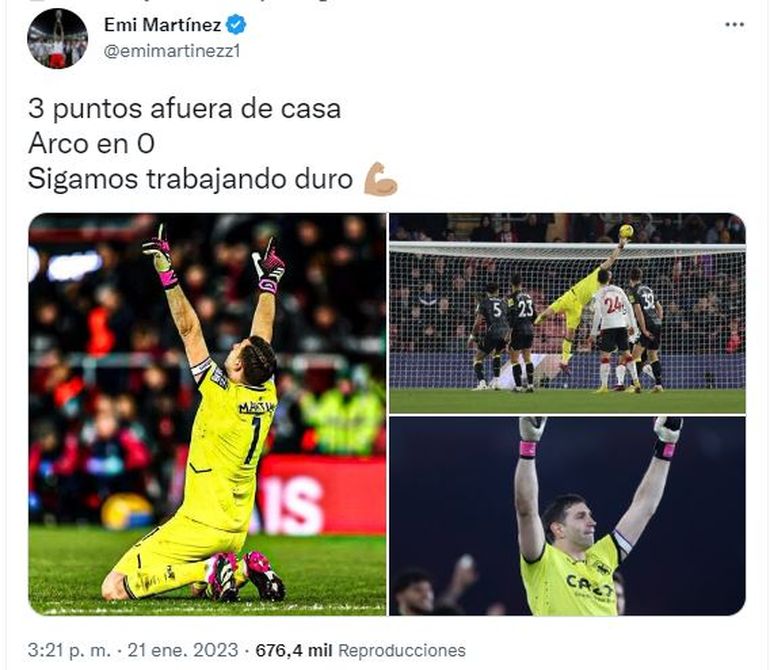Click the 21 ene. 2023 date
770x670 pixels.
pyautogui.click(x=183, y=650)
